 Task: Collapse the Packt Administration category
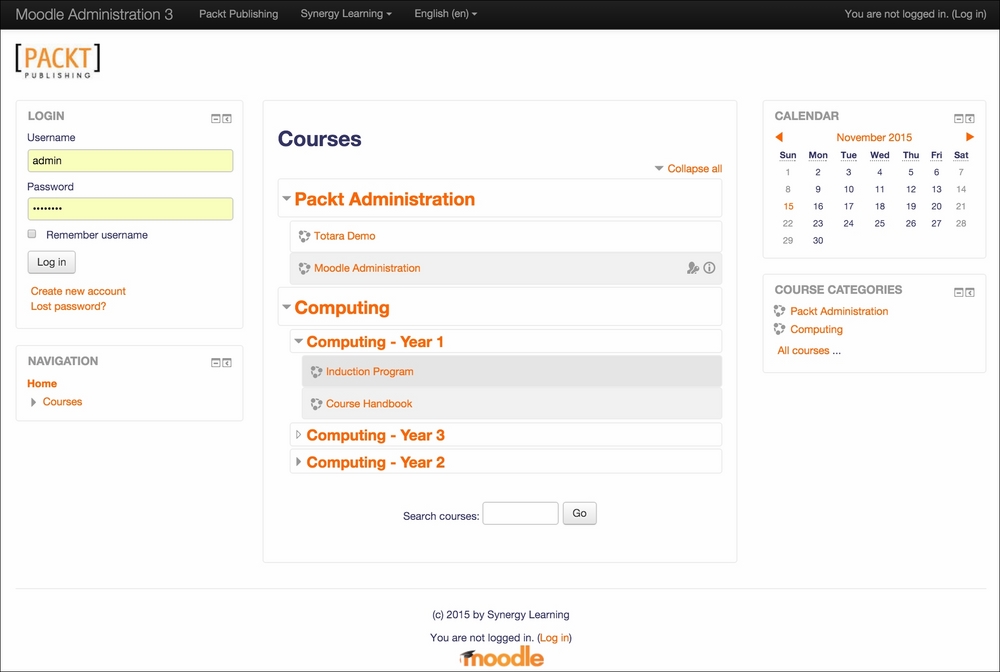pos(286,199)
